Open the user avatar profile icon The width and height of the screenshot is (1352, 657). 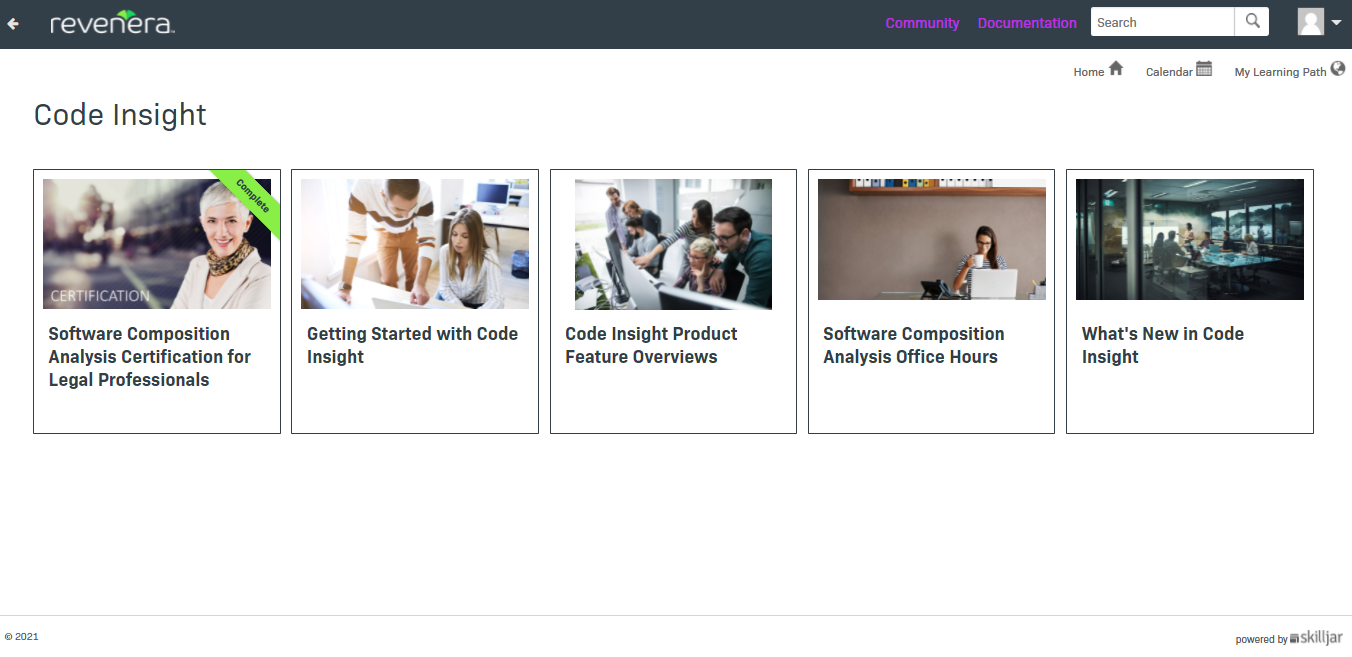pos(1311,22)
